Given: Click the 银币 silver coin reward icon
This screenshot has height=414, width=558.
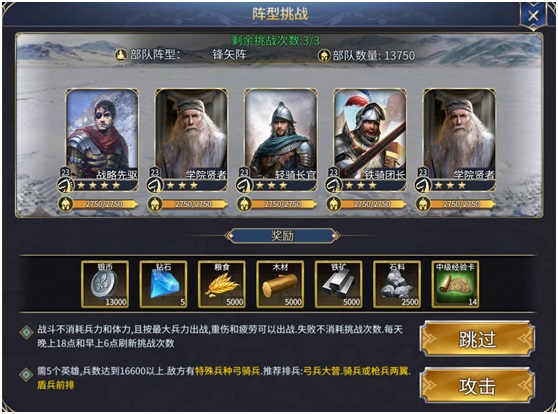Looking at the screenshot, I should (x=105, y=284).
